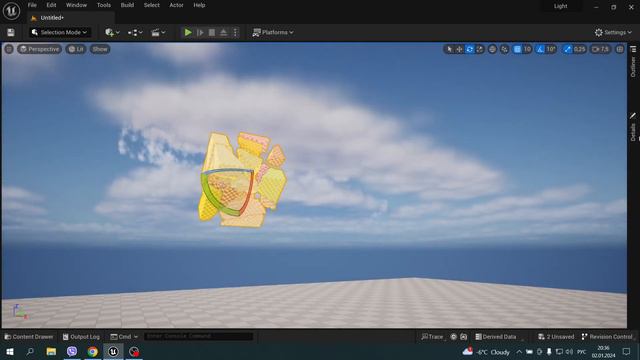
Task: Open camera speed setting 7.5
Action: pyautogui.click(x=601, y=49)
